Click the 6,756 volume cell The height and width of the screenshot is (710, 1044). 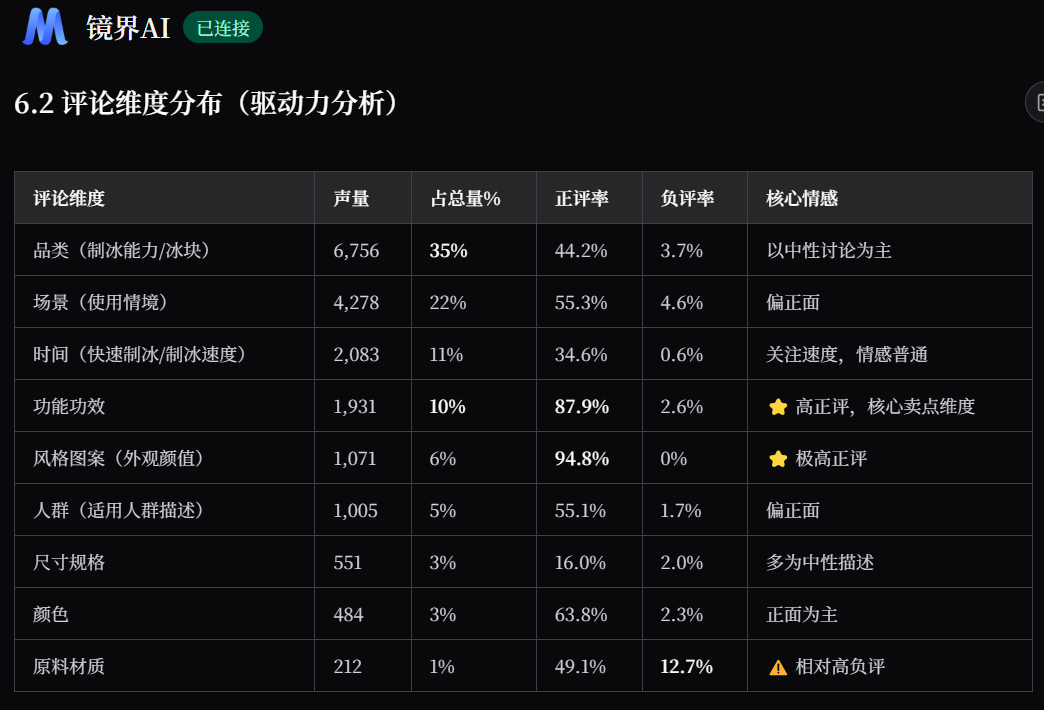[356, 251]
